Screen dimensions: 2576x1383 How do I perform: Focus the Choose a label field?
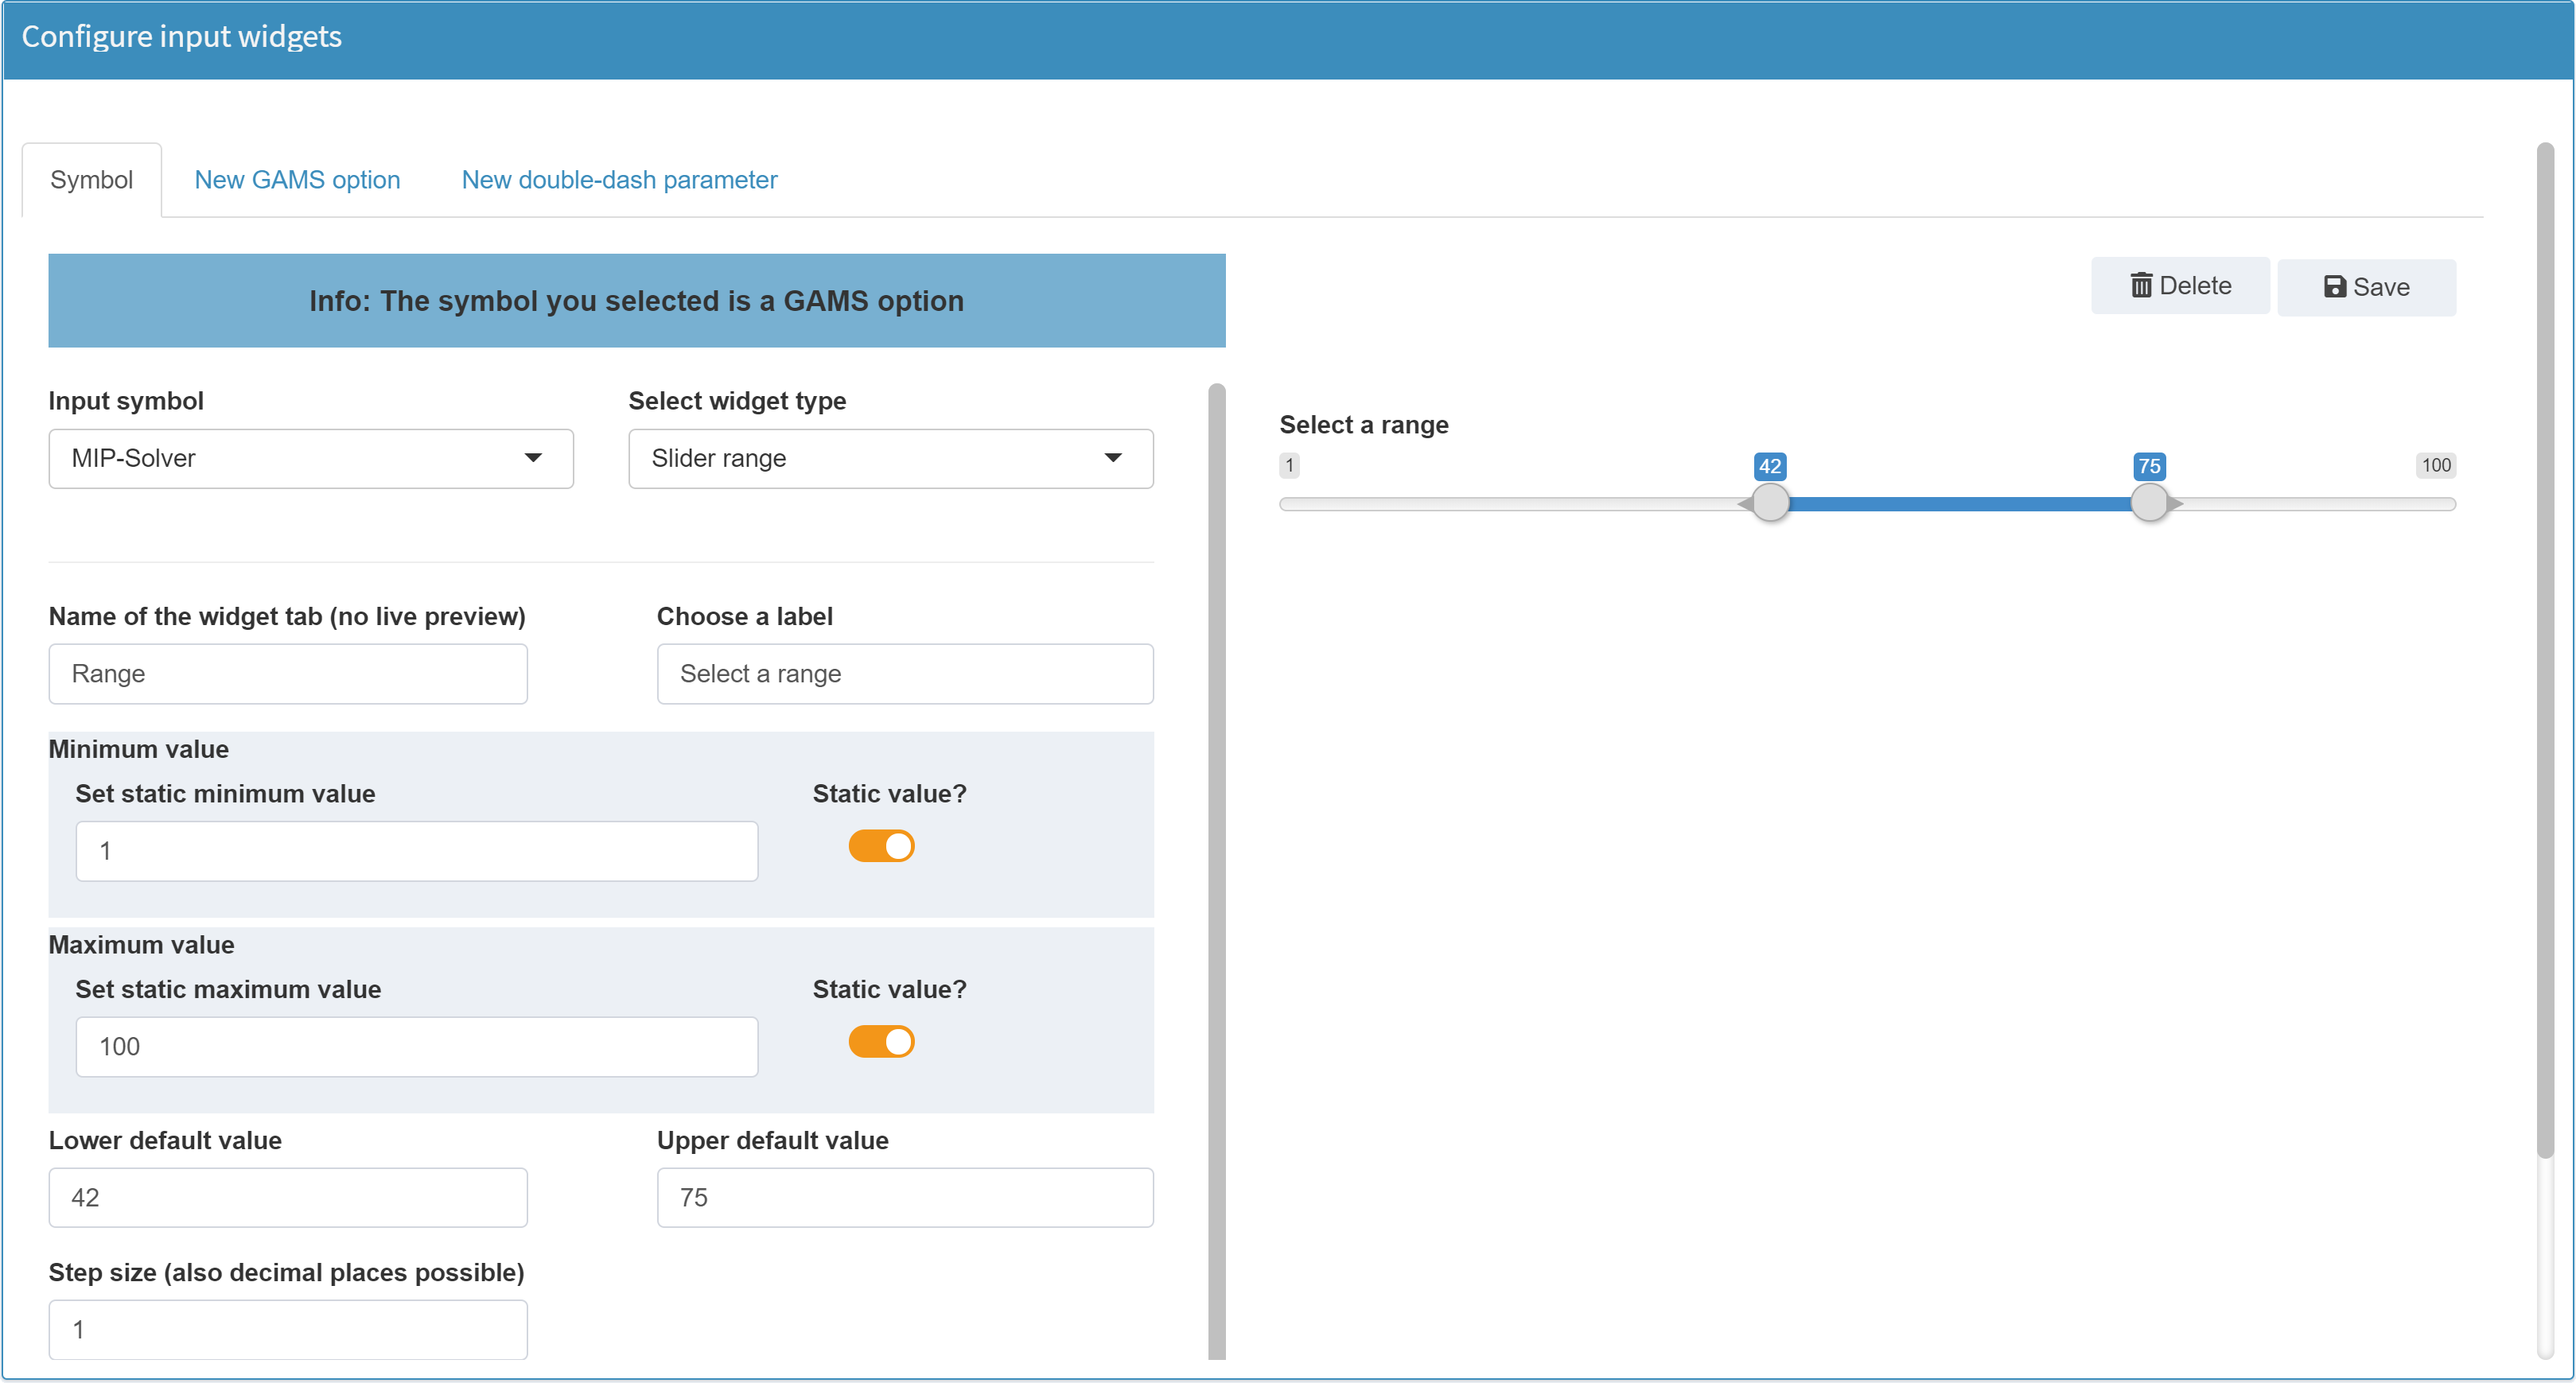click(904, 673)
